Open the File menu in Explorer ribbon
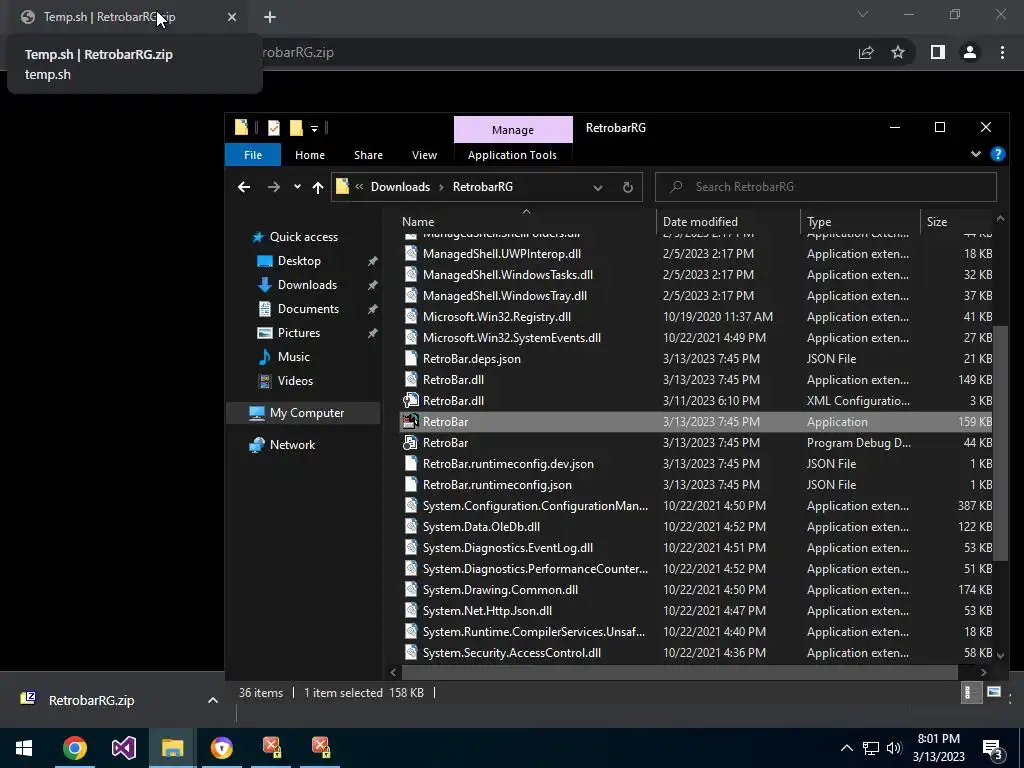 (253, 155)
